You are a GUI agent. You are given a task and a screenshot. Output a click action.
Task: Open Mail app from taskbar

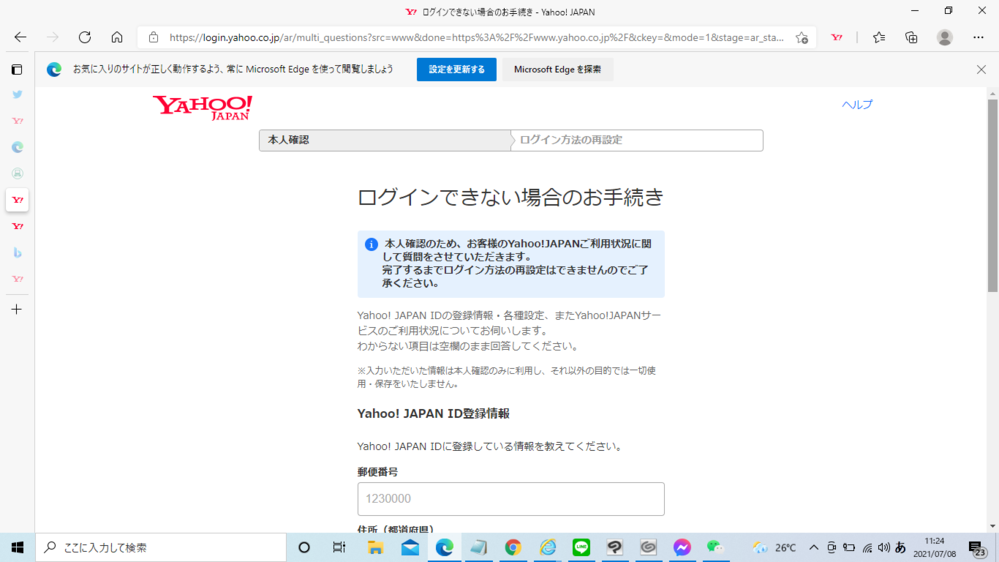410,547
